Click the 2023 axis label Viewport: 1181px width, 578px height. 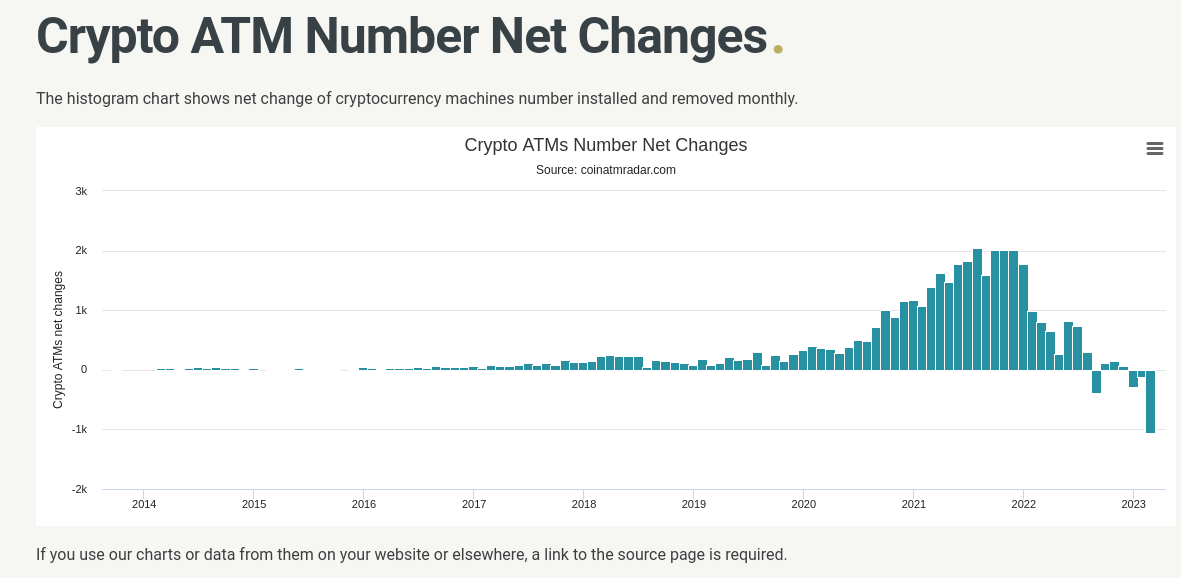(1133, 505)
